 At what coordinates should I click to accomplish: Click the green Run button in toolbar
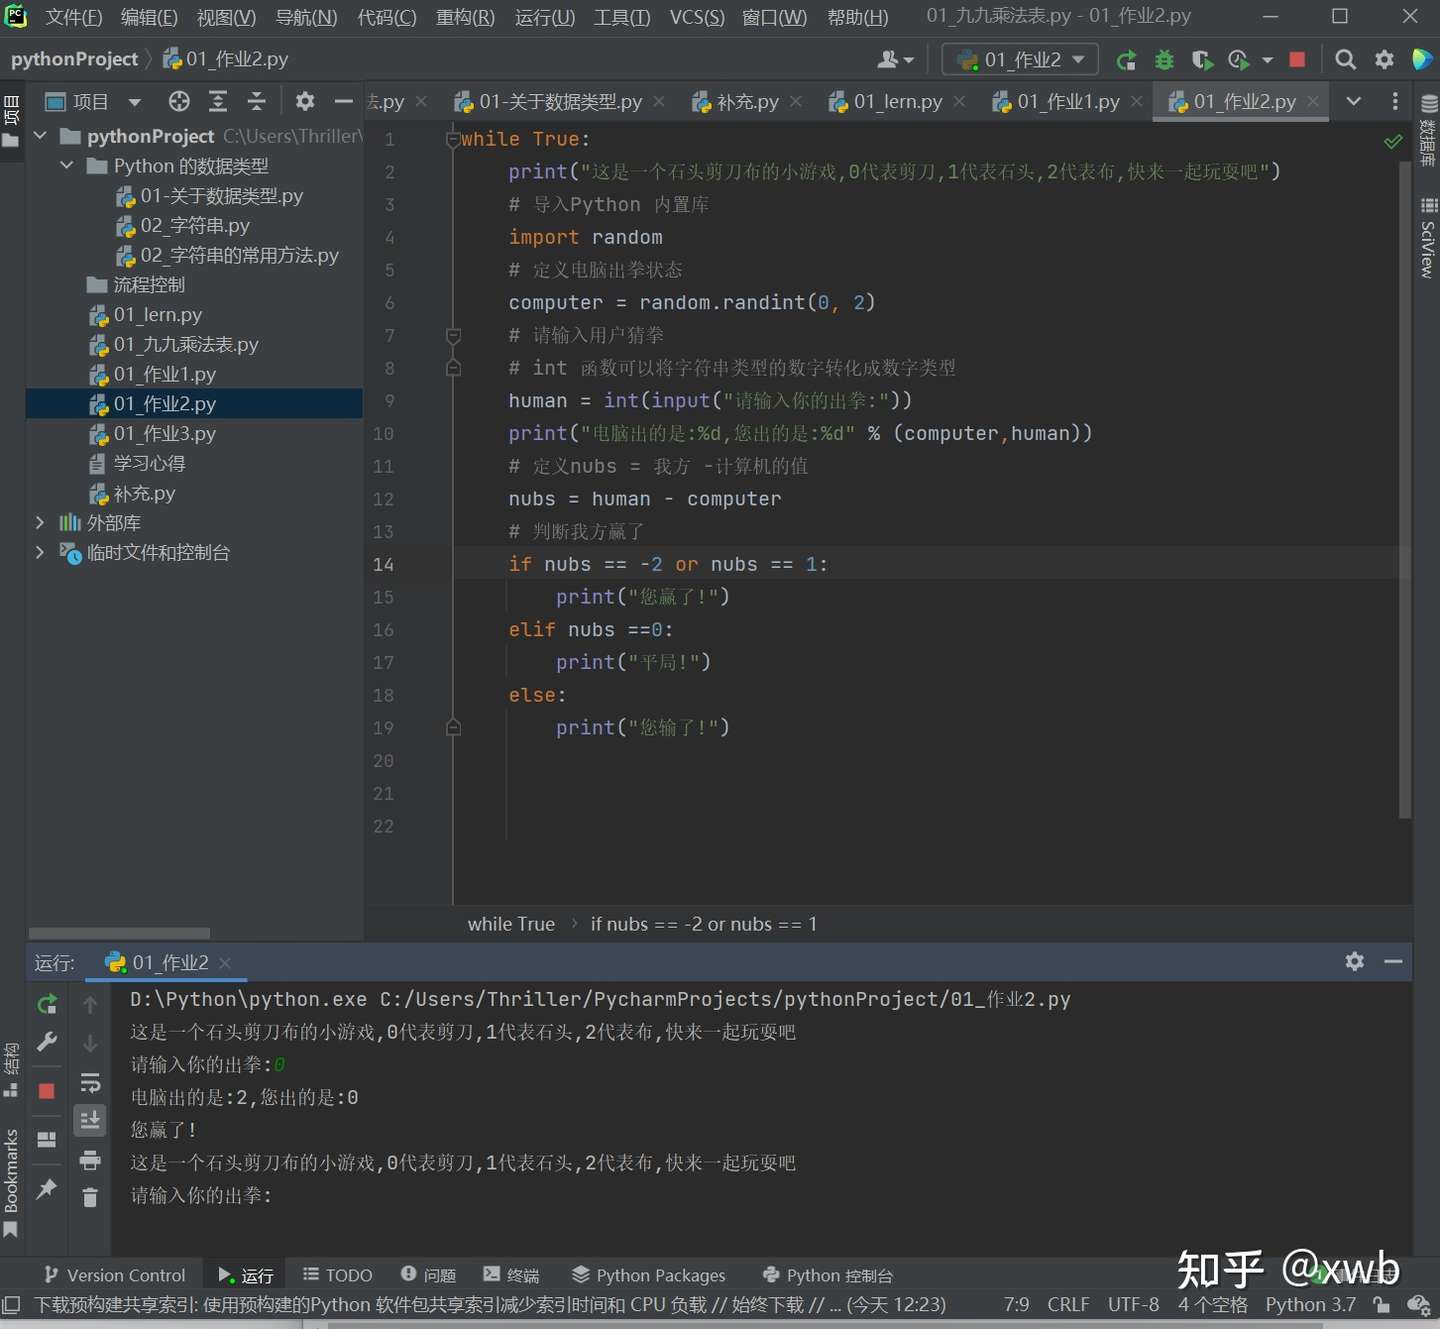coord(1126,60)
